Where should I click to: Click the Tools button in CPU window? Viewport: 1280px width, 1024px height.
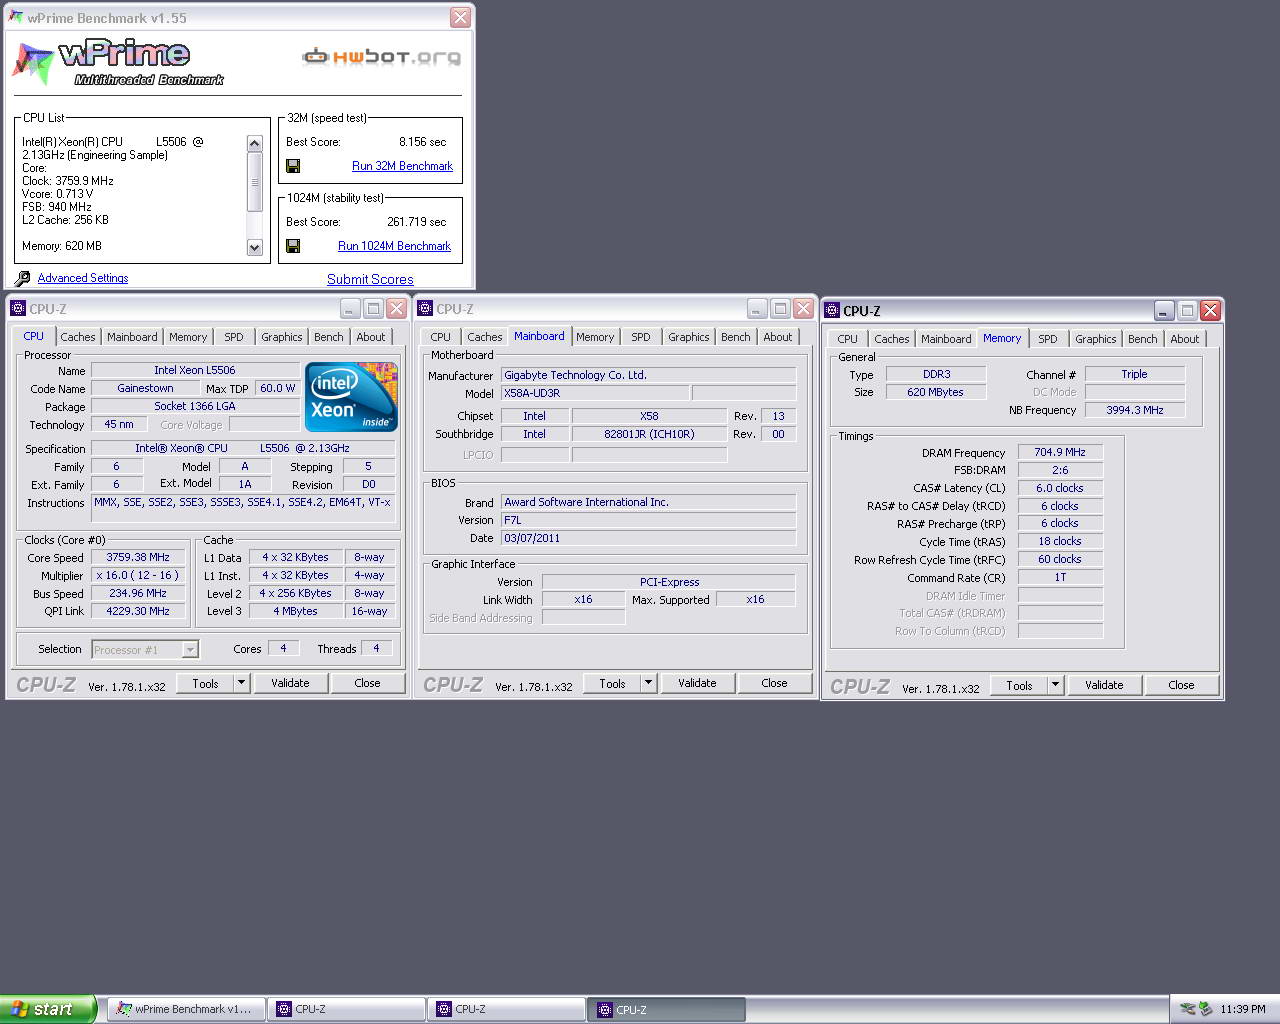tap(205, 683)
